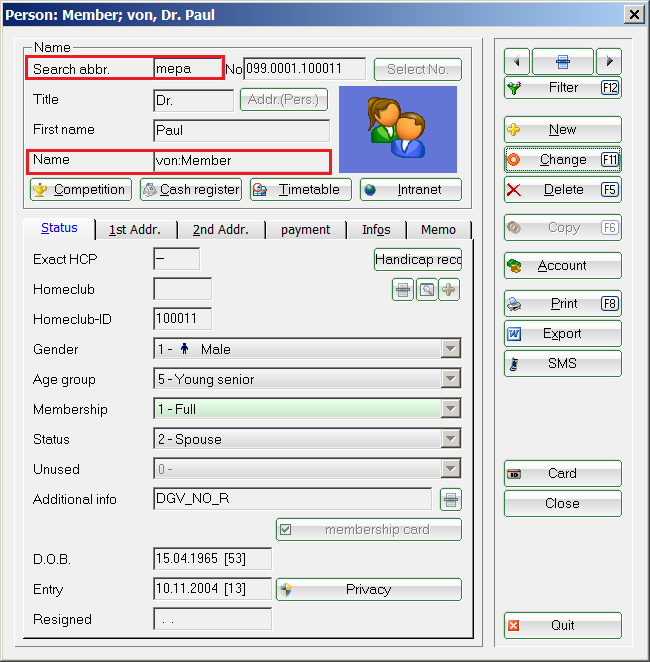Expand the Membership dropdown
The image size is (650, 662).
tap(451, 409)
